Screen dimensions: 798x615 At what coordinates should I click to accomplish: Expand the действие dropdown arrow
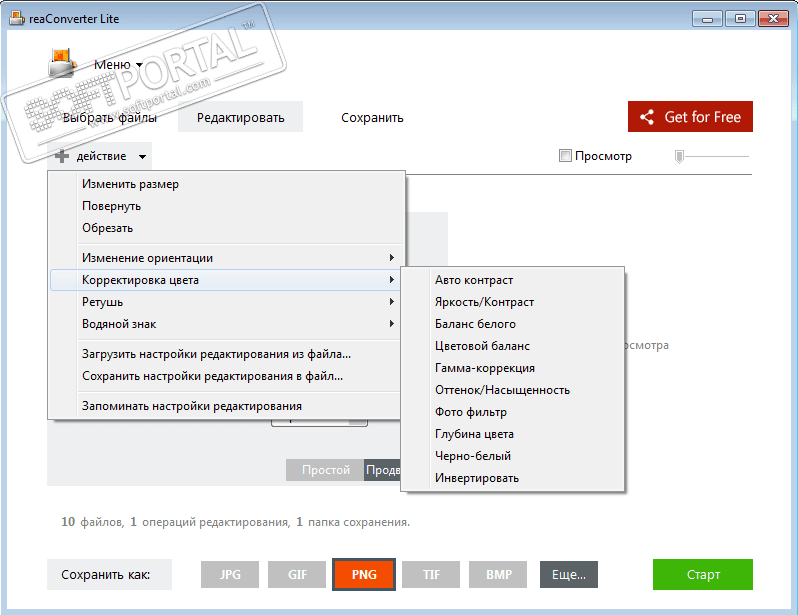142,157
